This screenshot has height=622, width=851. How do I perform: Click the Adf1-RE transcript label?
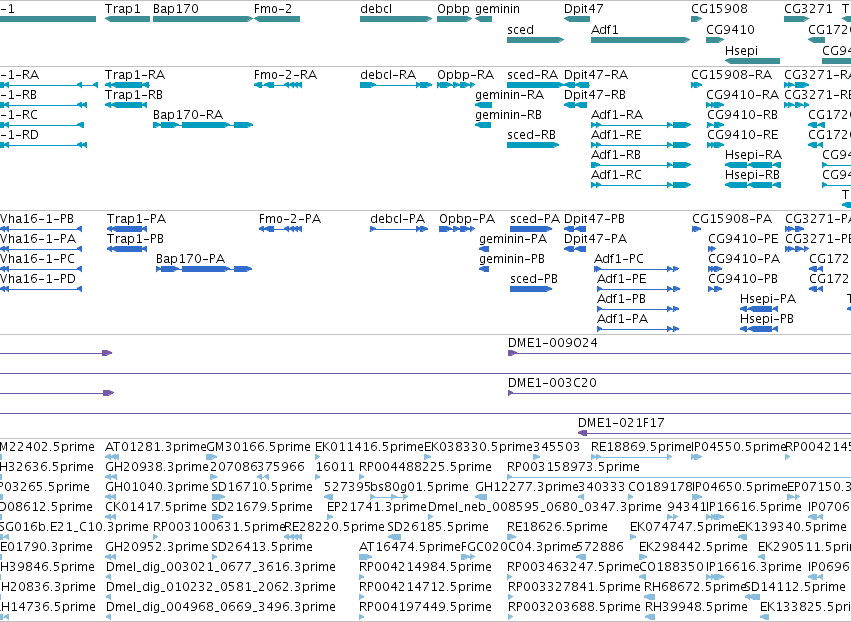(616, 135)
